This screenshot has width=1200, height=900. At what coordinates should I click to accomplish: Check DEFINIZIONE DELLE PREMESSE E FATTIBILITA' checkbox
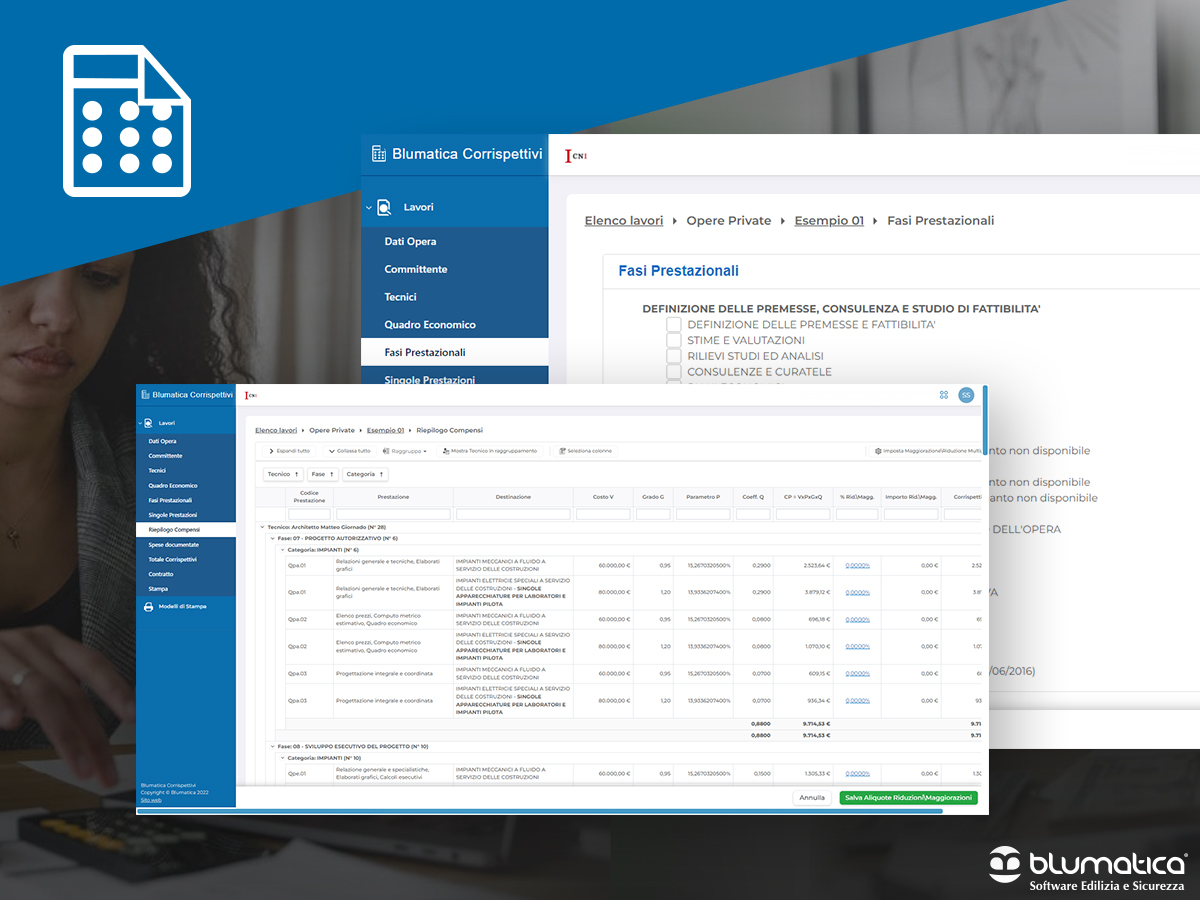674,324
